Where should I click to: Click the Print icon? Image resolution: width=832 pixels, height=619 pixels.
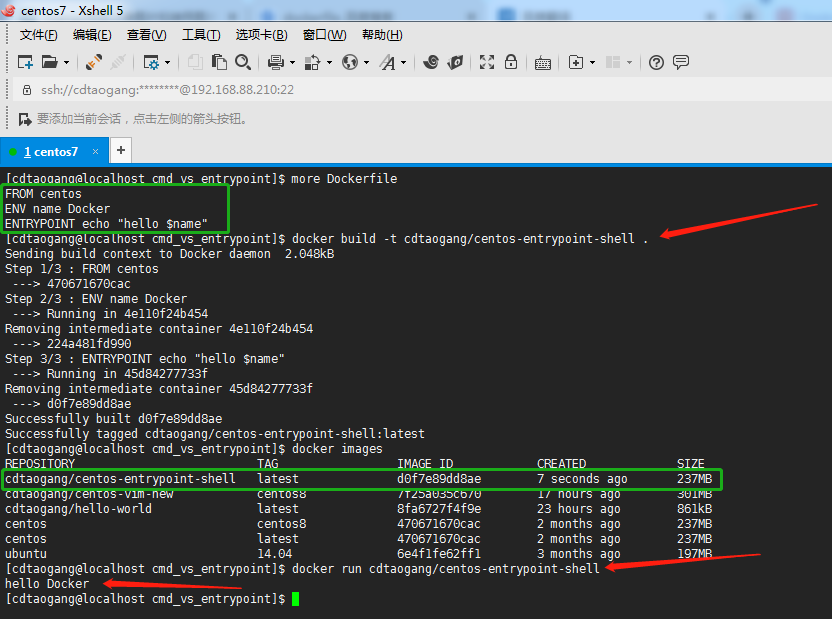point(276,63)
